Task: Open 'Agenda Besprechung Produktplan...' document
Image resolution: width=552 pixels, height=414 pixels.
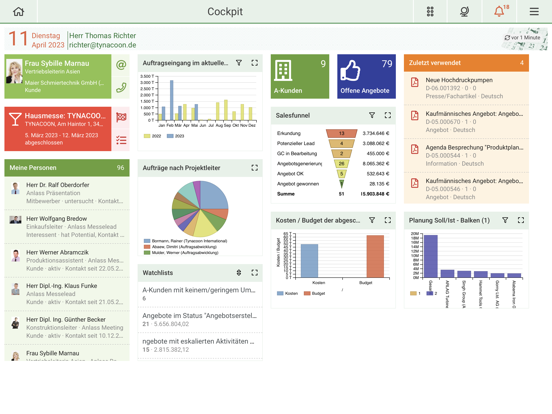Action: tap(466, 155)
